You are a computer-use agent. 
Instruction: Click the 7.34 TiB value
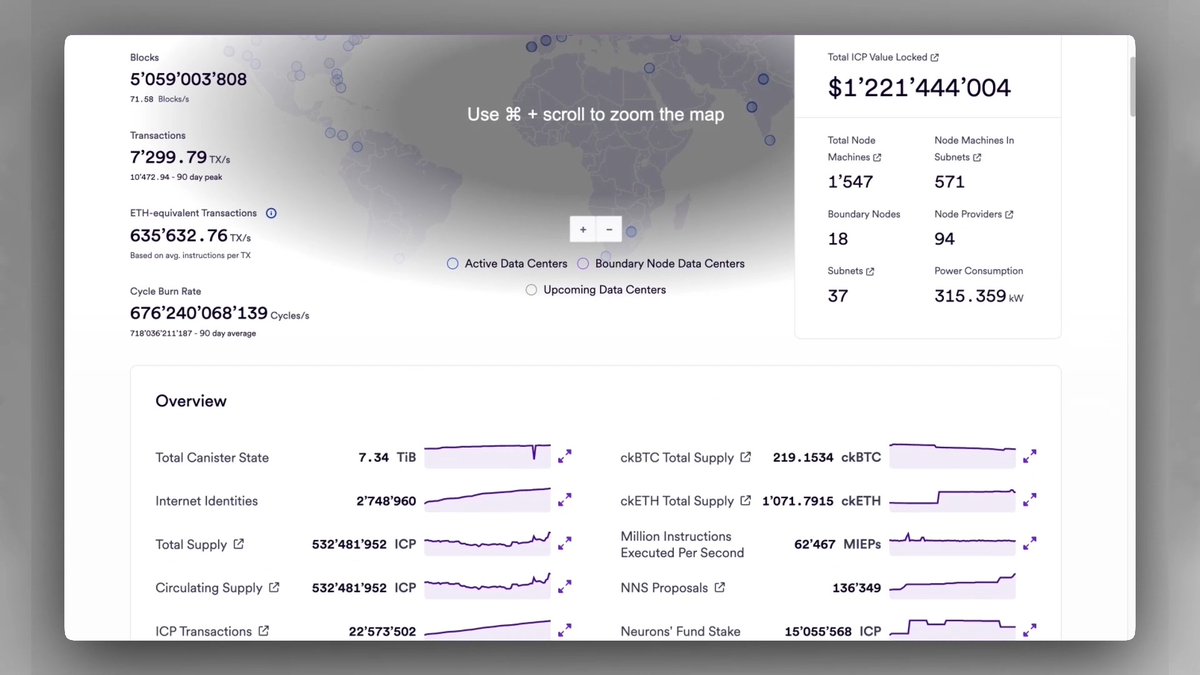pyautogui.click(x=387, y=457)
